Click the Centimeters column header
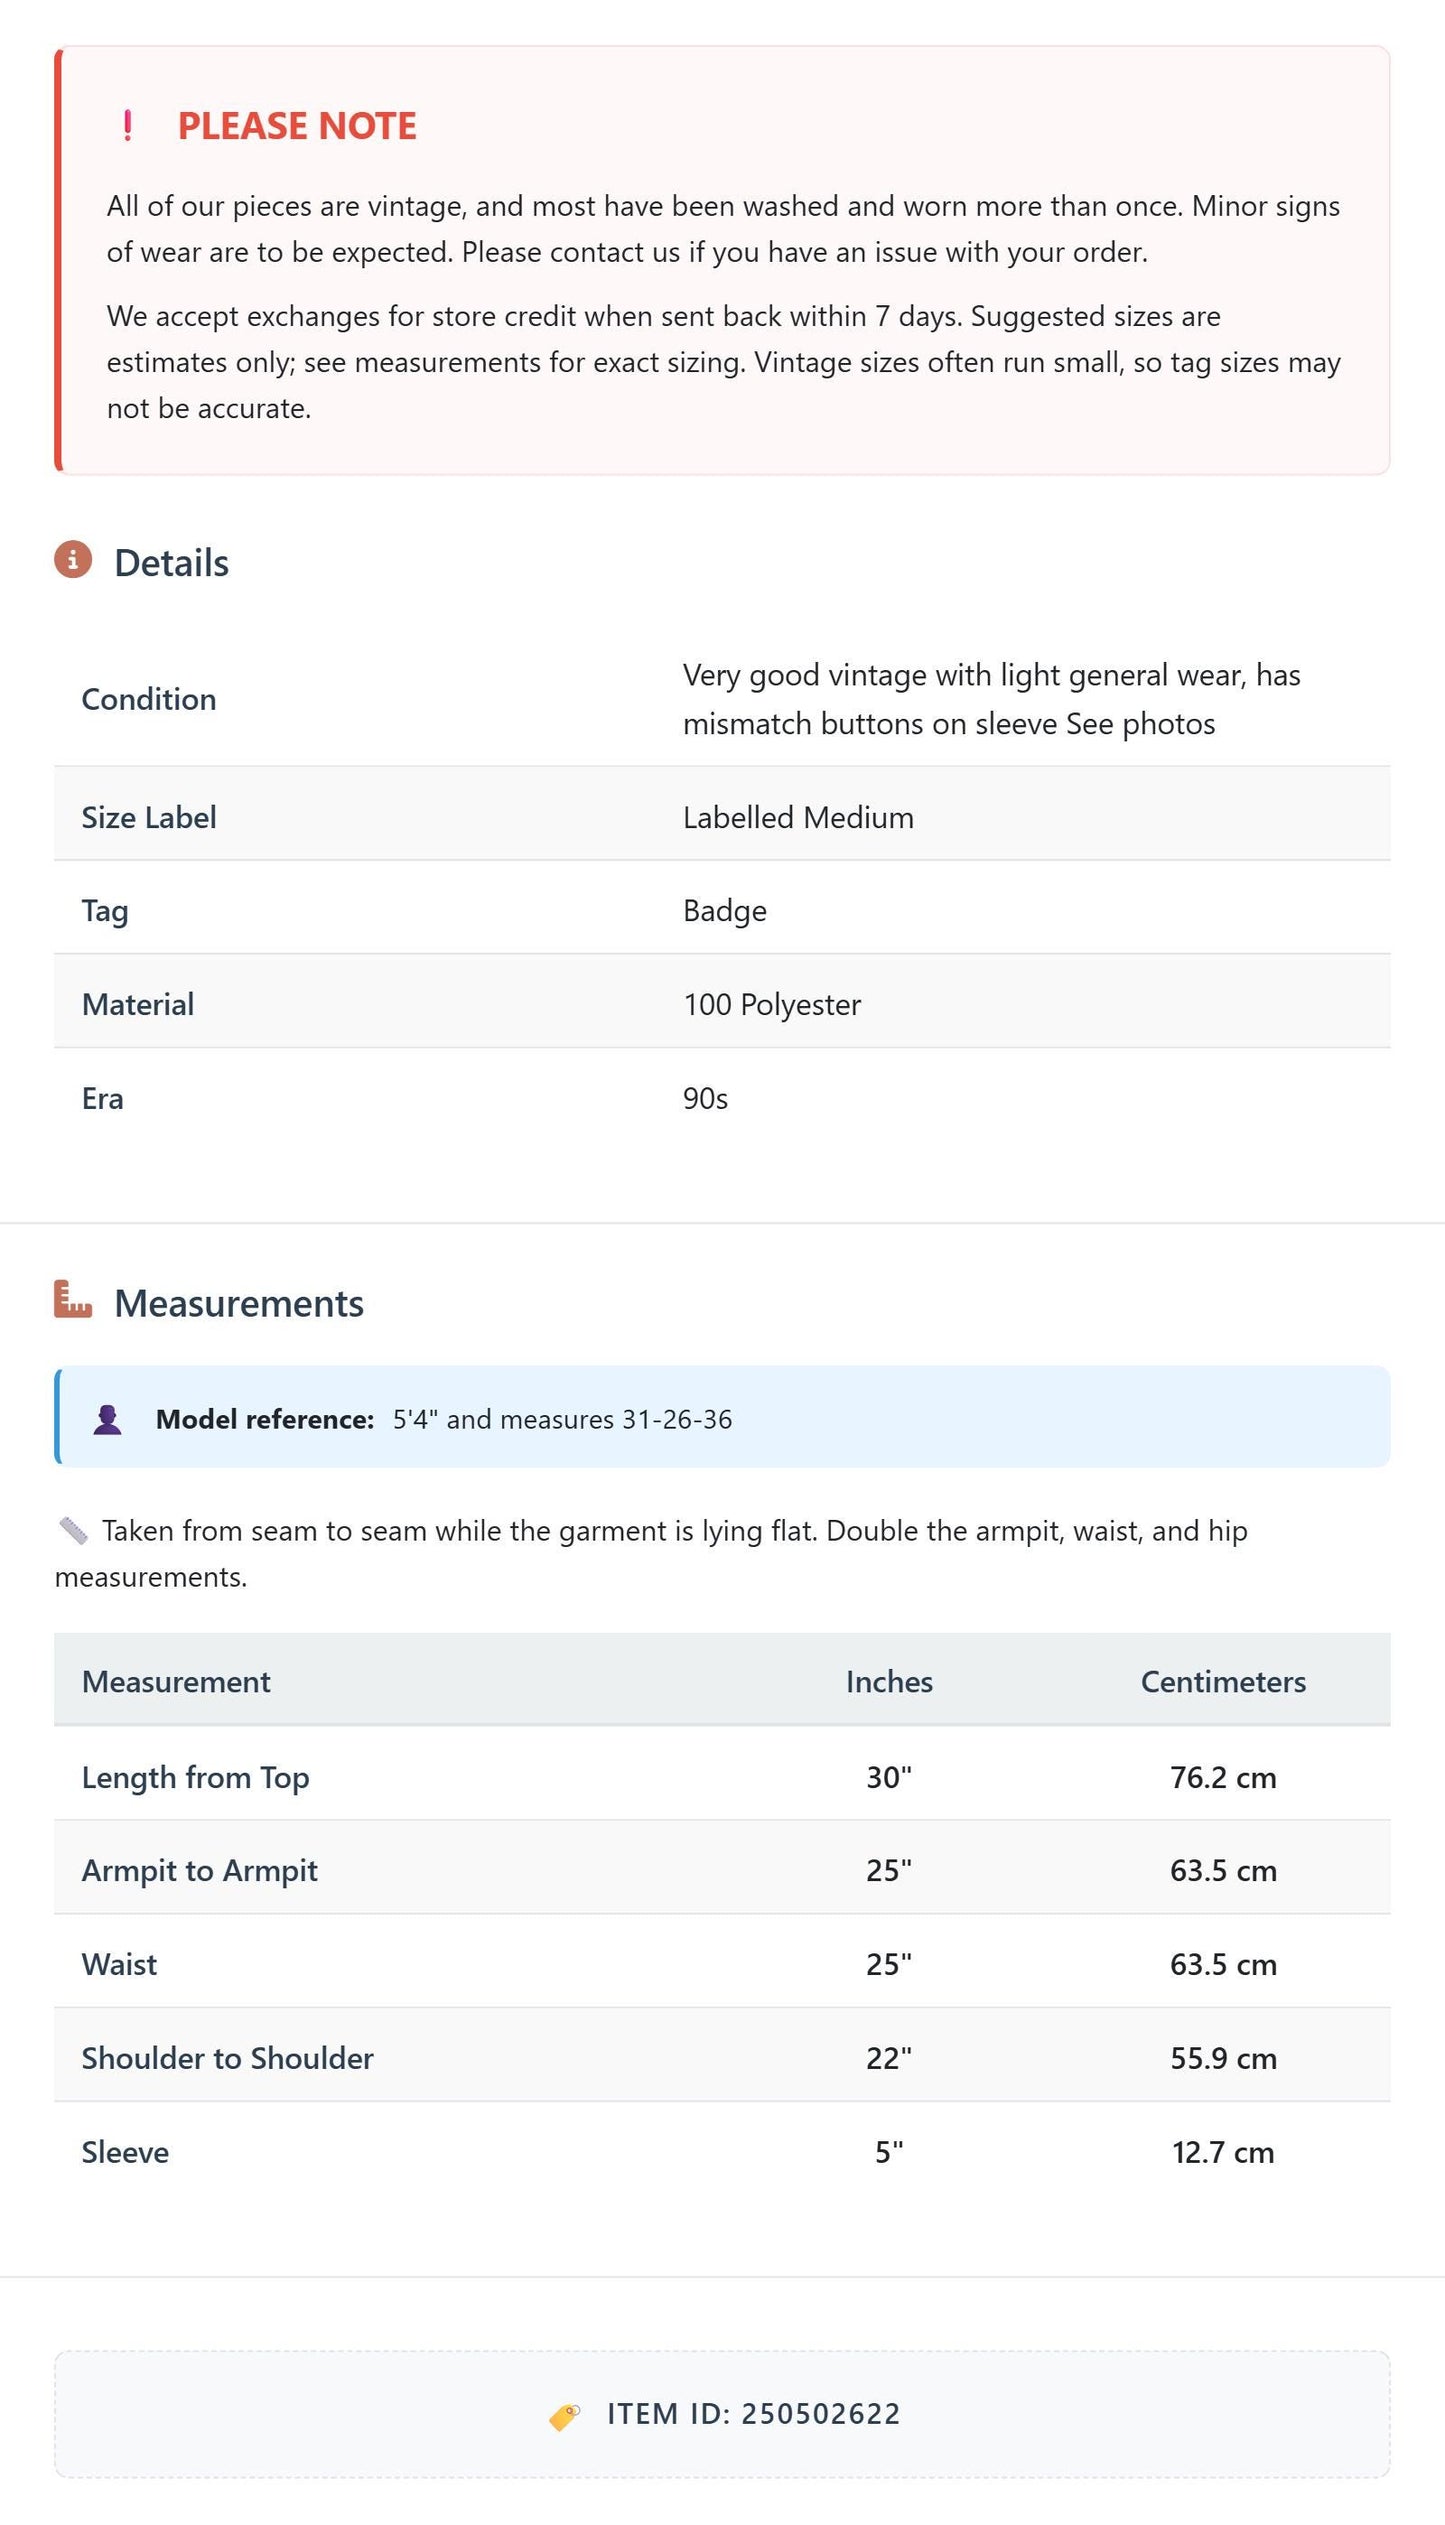 pyautogui.click(x=1223, y=1681)
